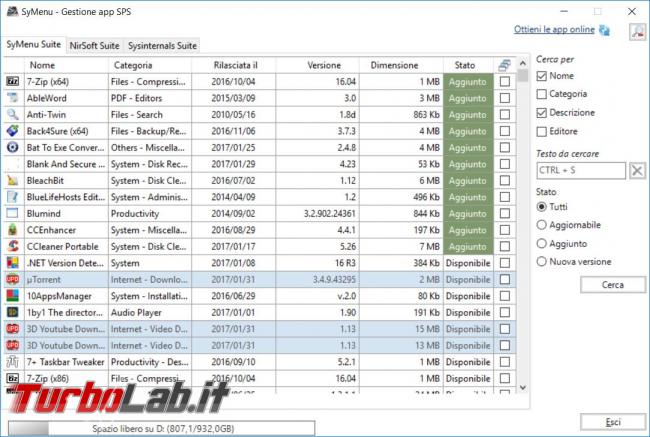Click the 7+ Taskbar Tweaker icon

point(13,362)
